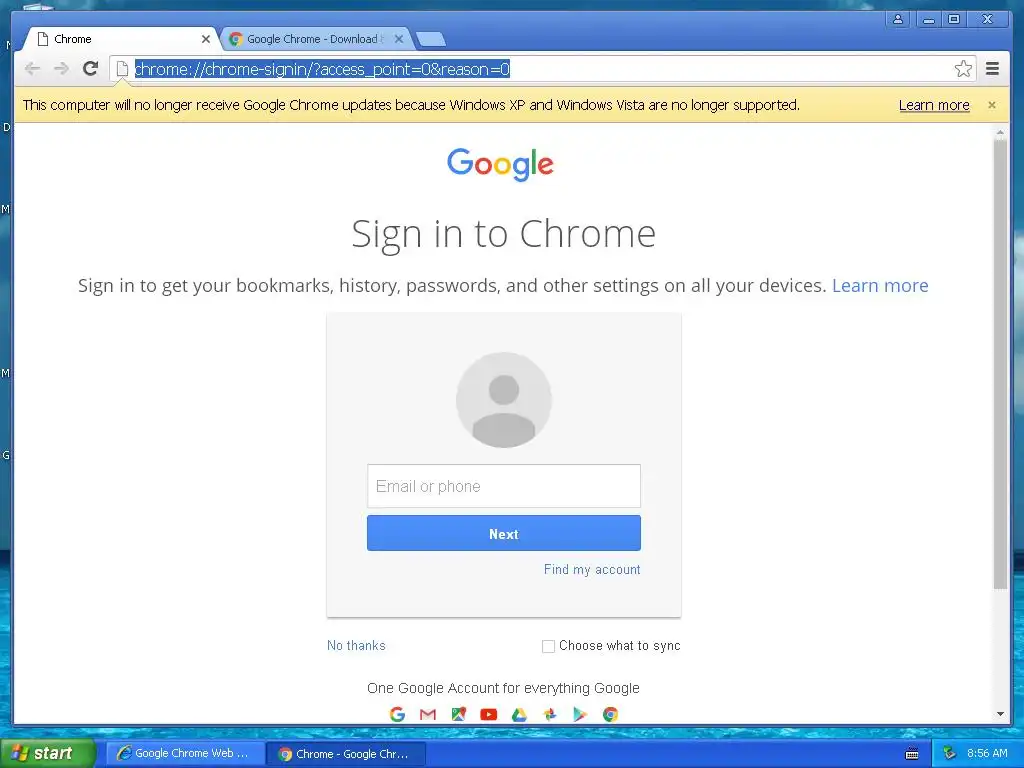Open the Find my account link
The height and width of the screenshot is (768, 1024).
pyautogui.click(x=592, y=569)
